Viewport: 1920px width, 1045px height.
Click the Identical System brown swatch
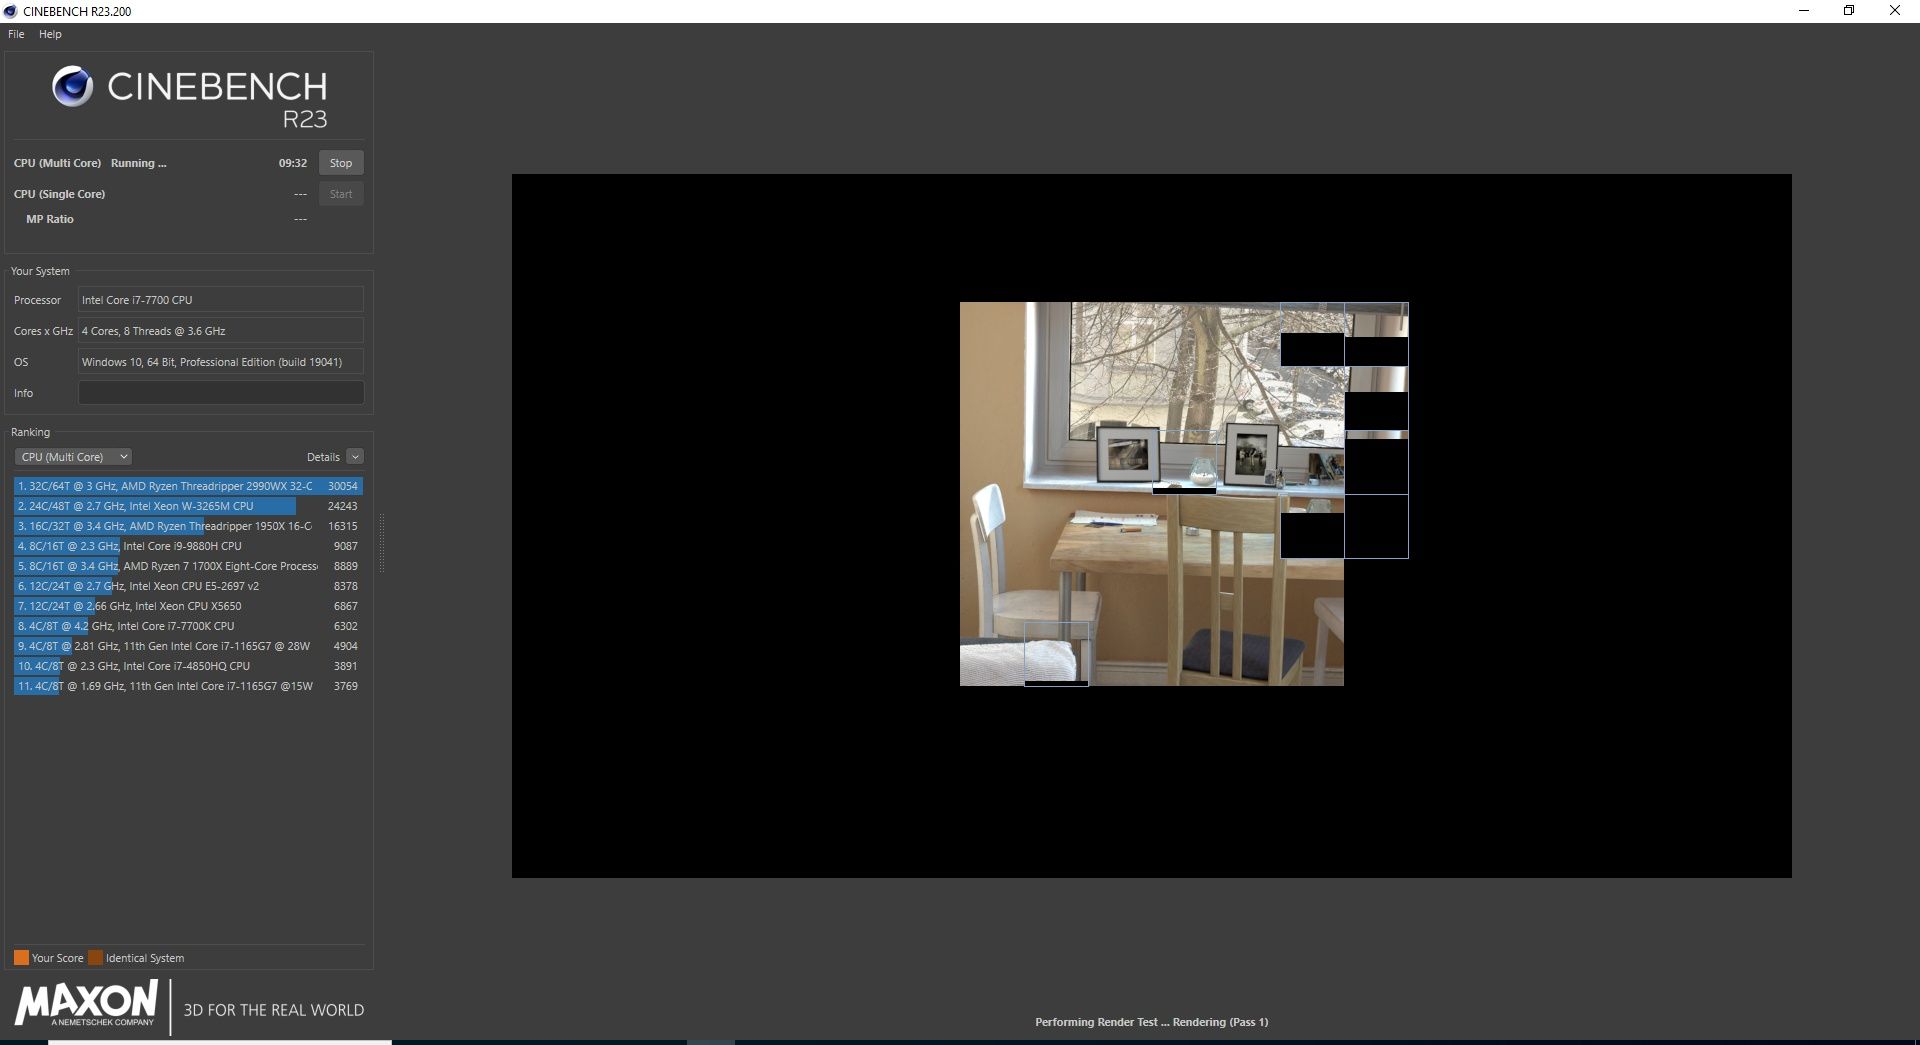point(95,958)
